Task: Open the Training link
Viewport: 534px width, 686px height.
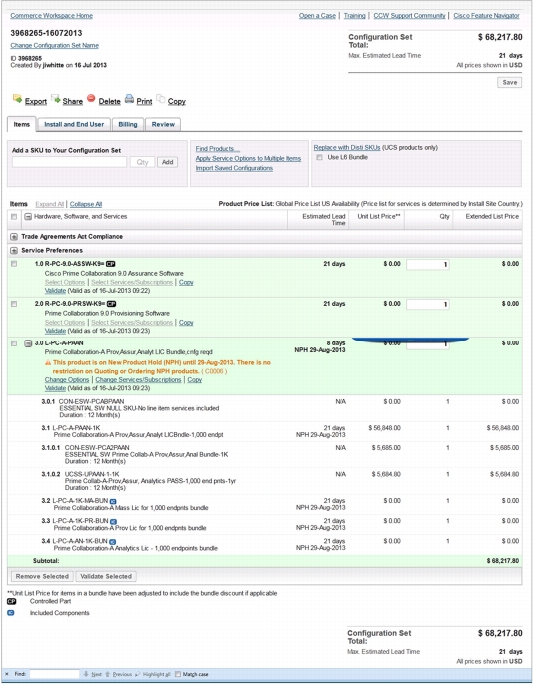Action: click(x=354, y=16)
